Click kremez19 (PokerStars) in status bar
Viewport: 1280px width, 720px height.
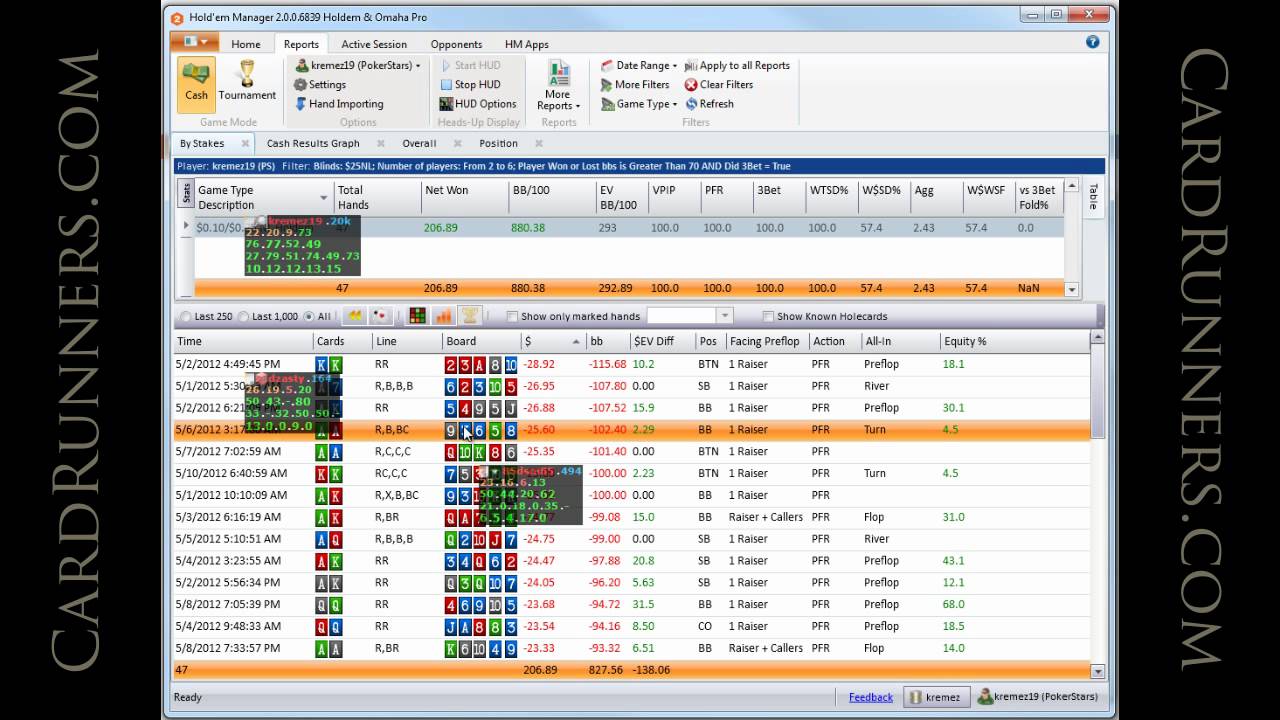coord(1038,697)
